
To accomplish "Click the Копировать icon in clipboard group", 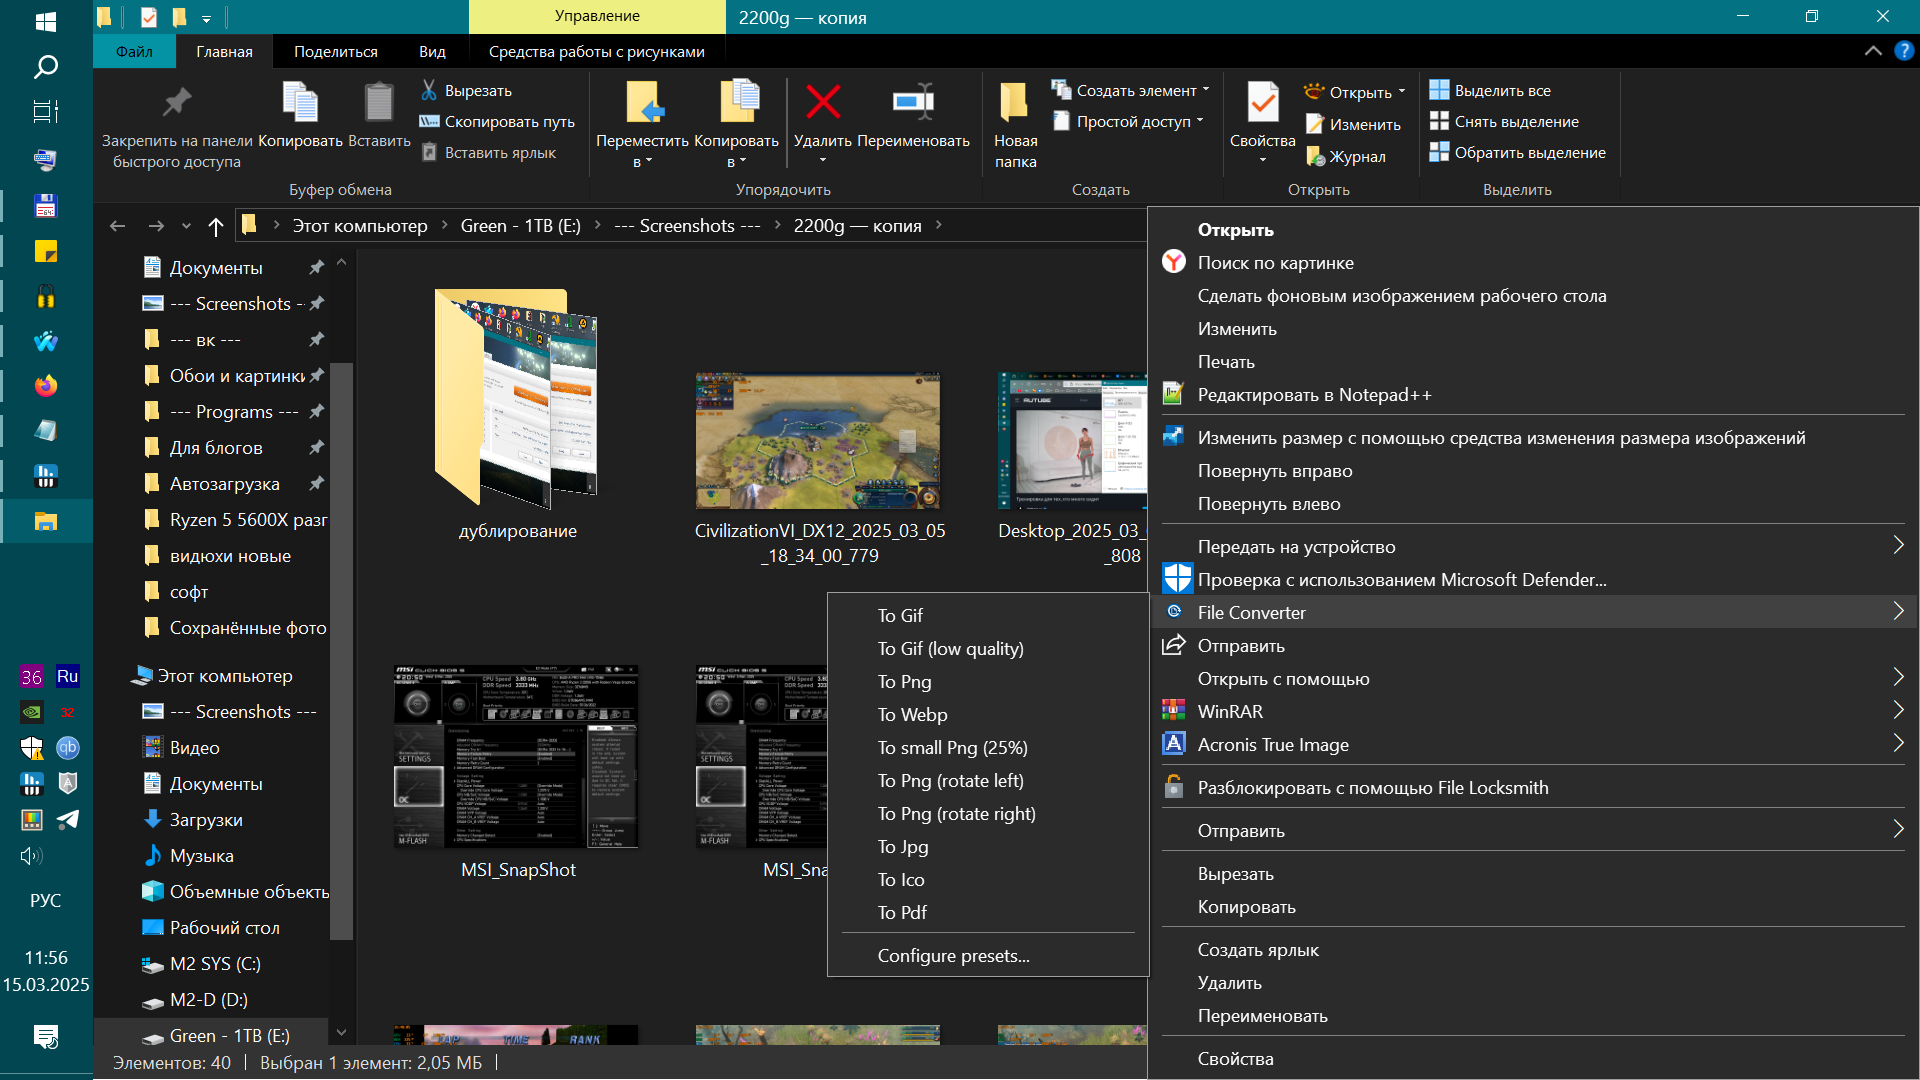I will (x=300, y=102).
